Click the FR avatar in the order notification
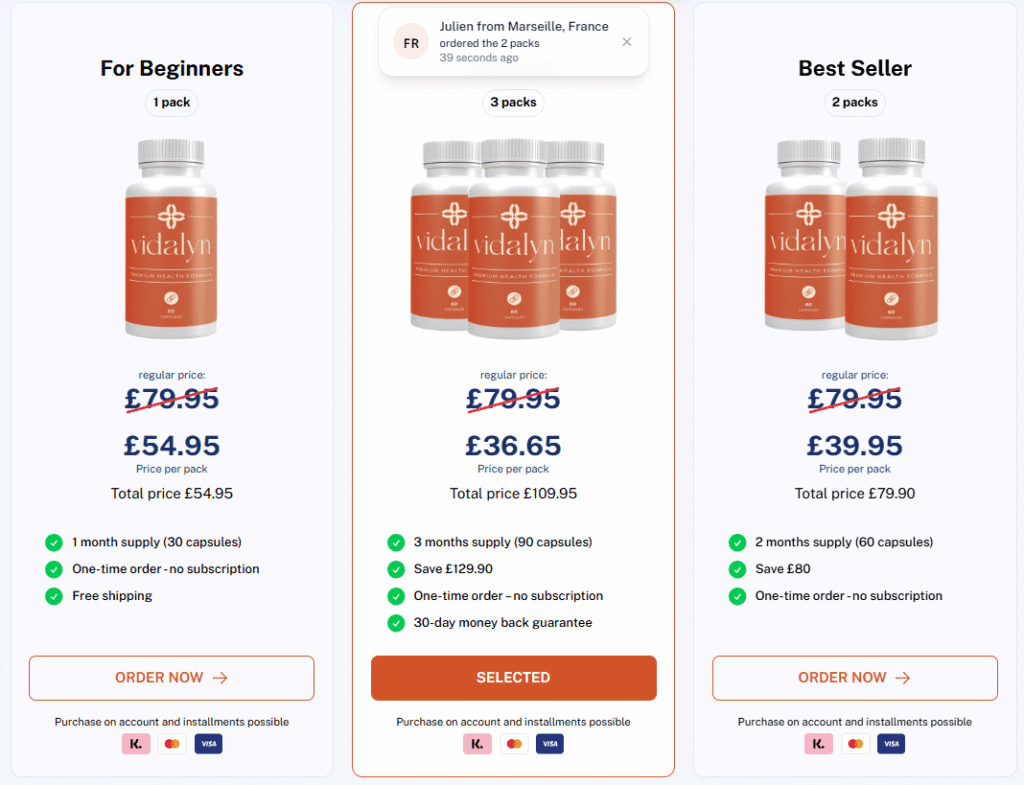Viewport: 1024px width, 785px height. (410, 42)
